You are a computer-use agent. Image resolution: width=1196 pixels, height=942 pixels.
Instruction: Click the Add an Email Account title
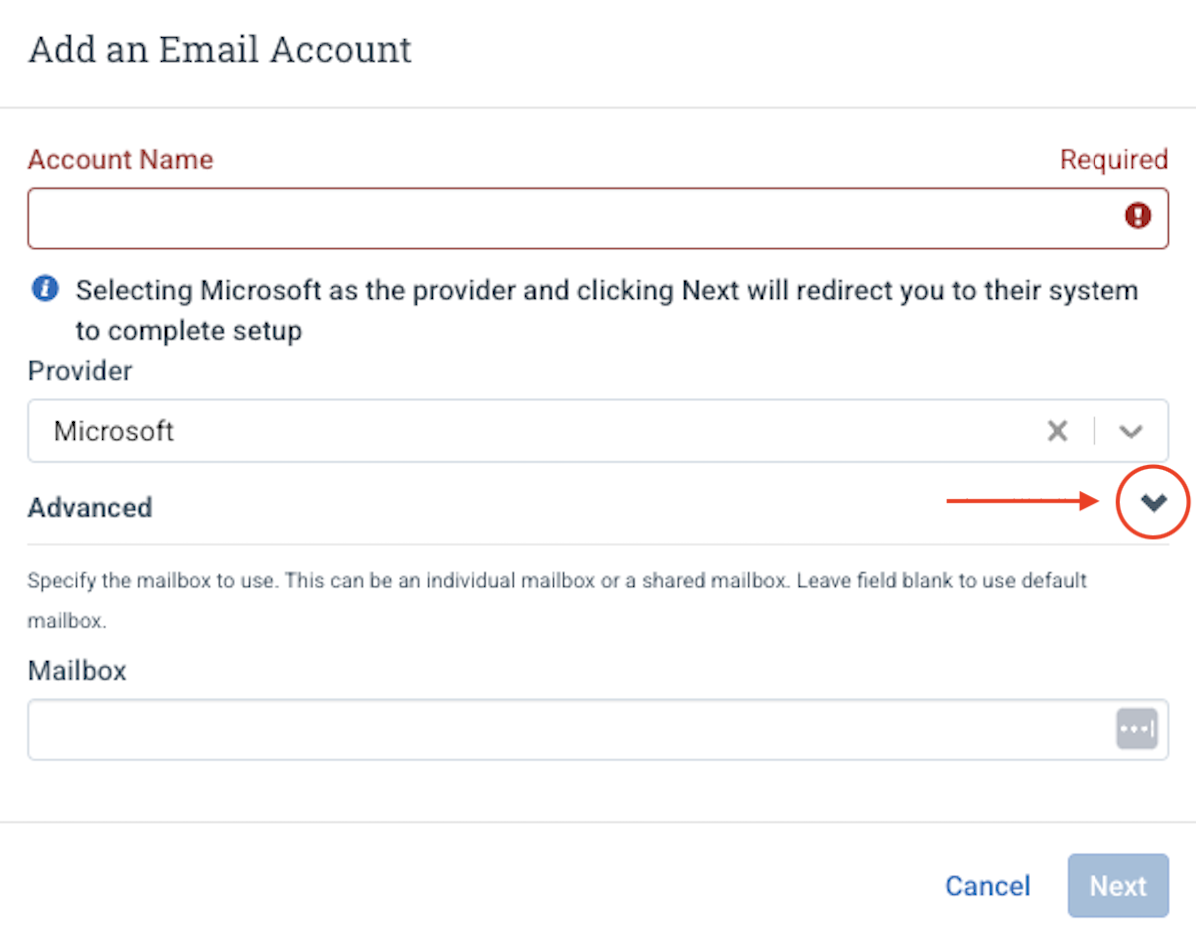pos(220,50)
